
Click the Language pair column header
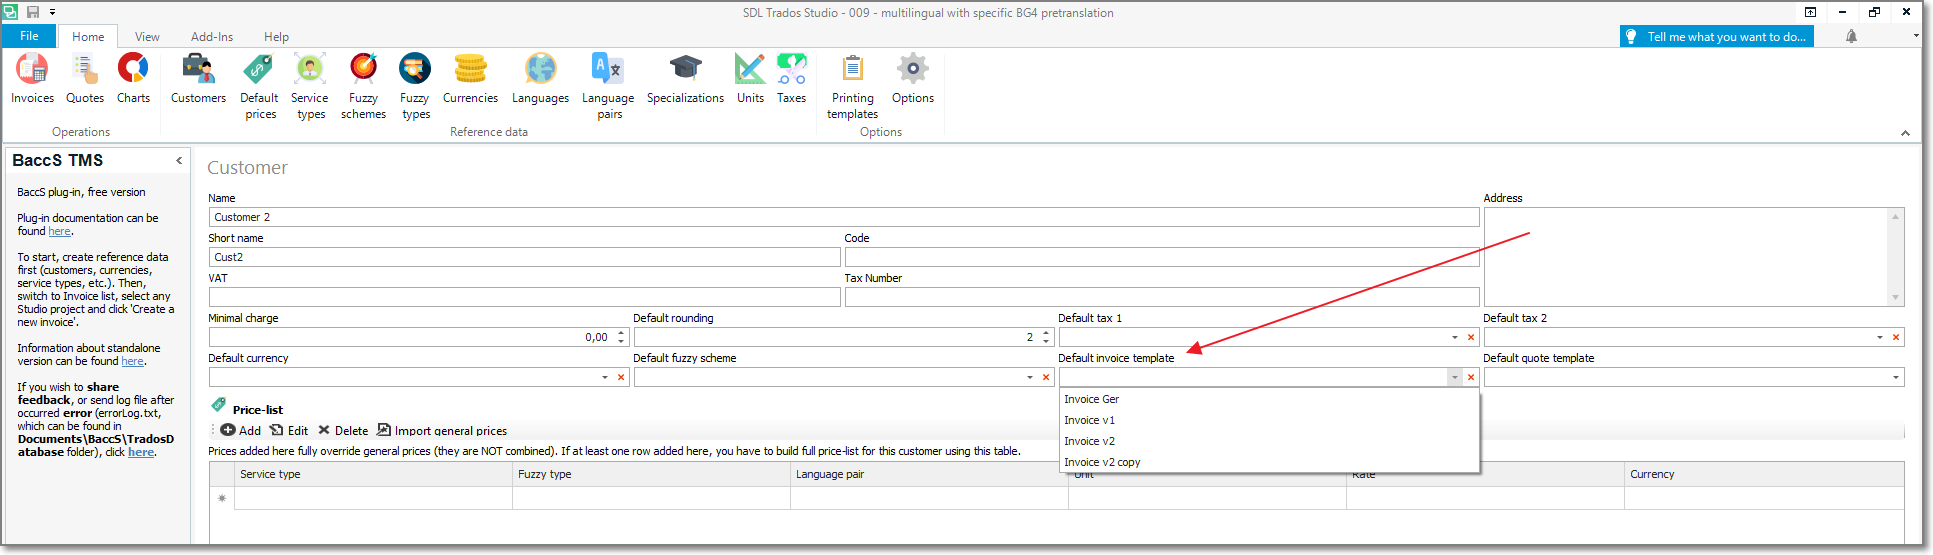pyautogui.click(x=929, y=474)
